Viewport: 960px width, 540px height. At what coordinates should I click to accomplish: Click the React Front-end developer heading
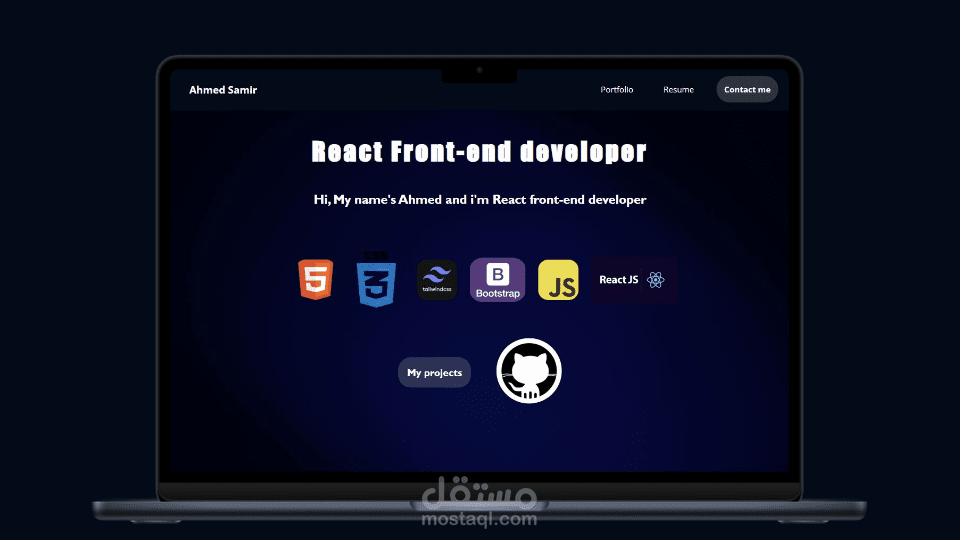[x=479, y=152]
